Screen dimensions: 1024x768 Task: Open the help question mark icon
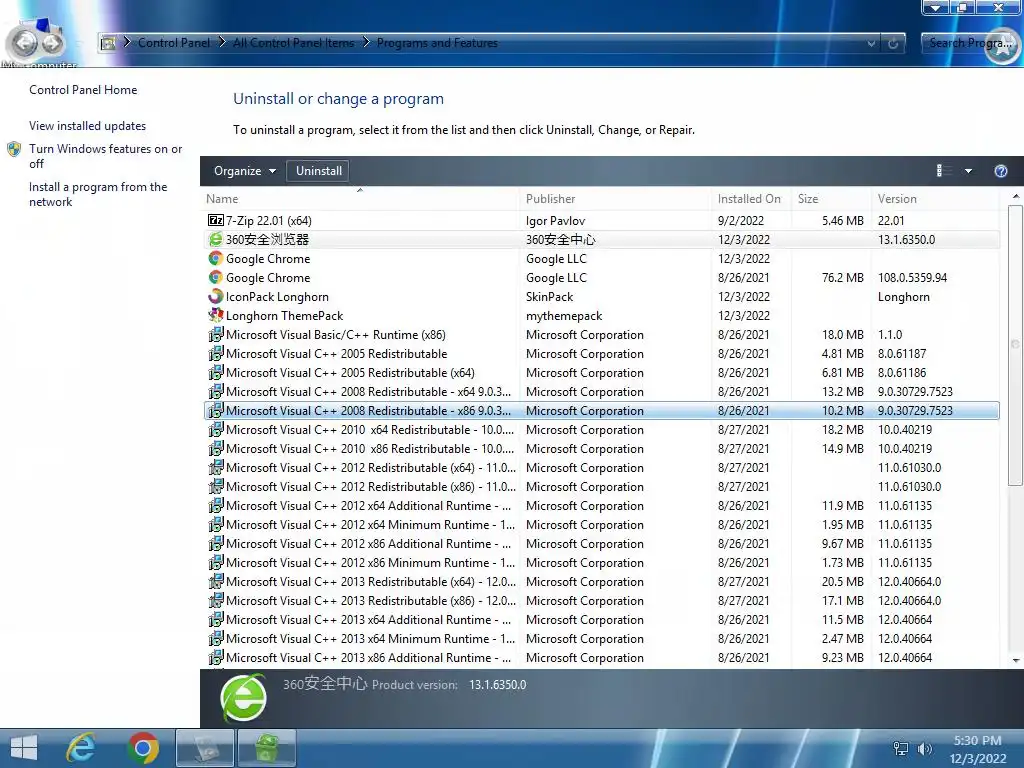1000,171
